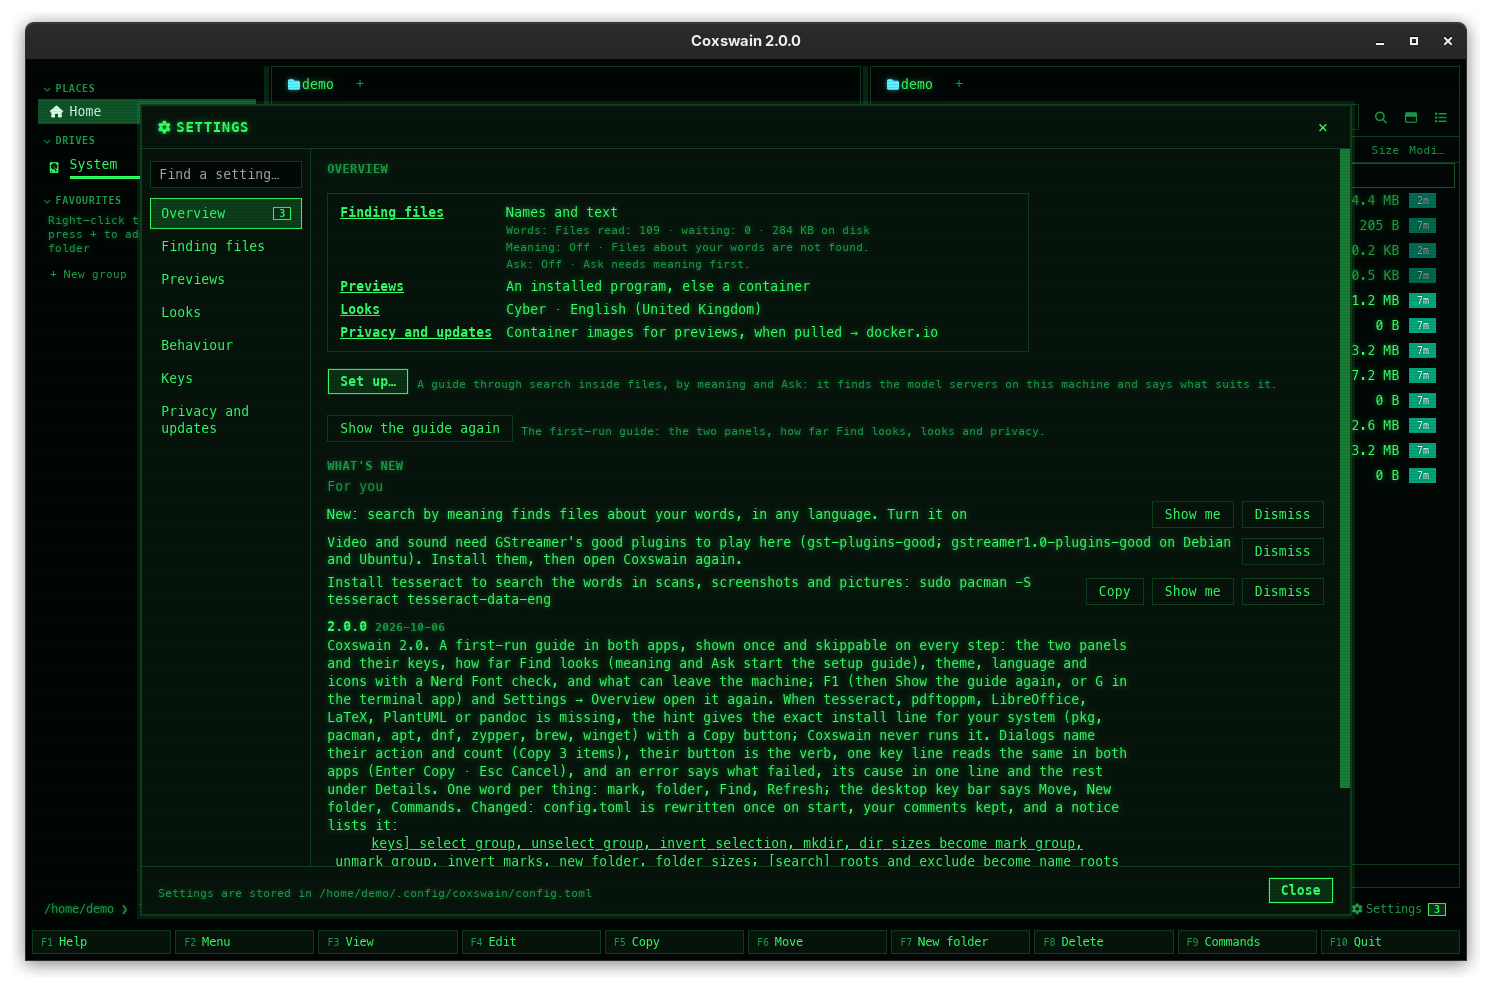Click the Settings gear in the status bar

tap(1357, 909)
